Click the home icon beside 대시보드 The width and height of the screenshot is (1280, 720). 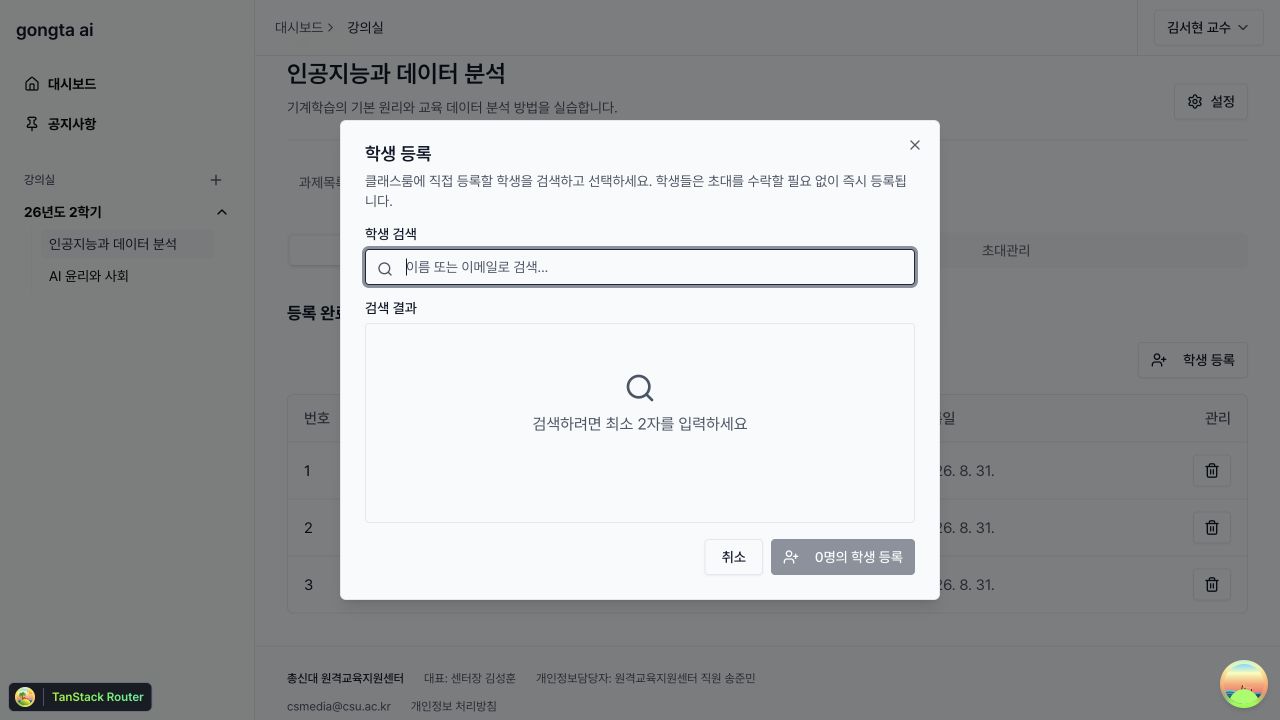(32, 84)
